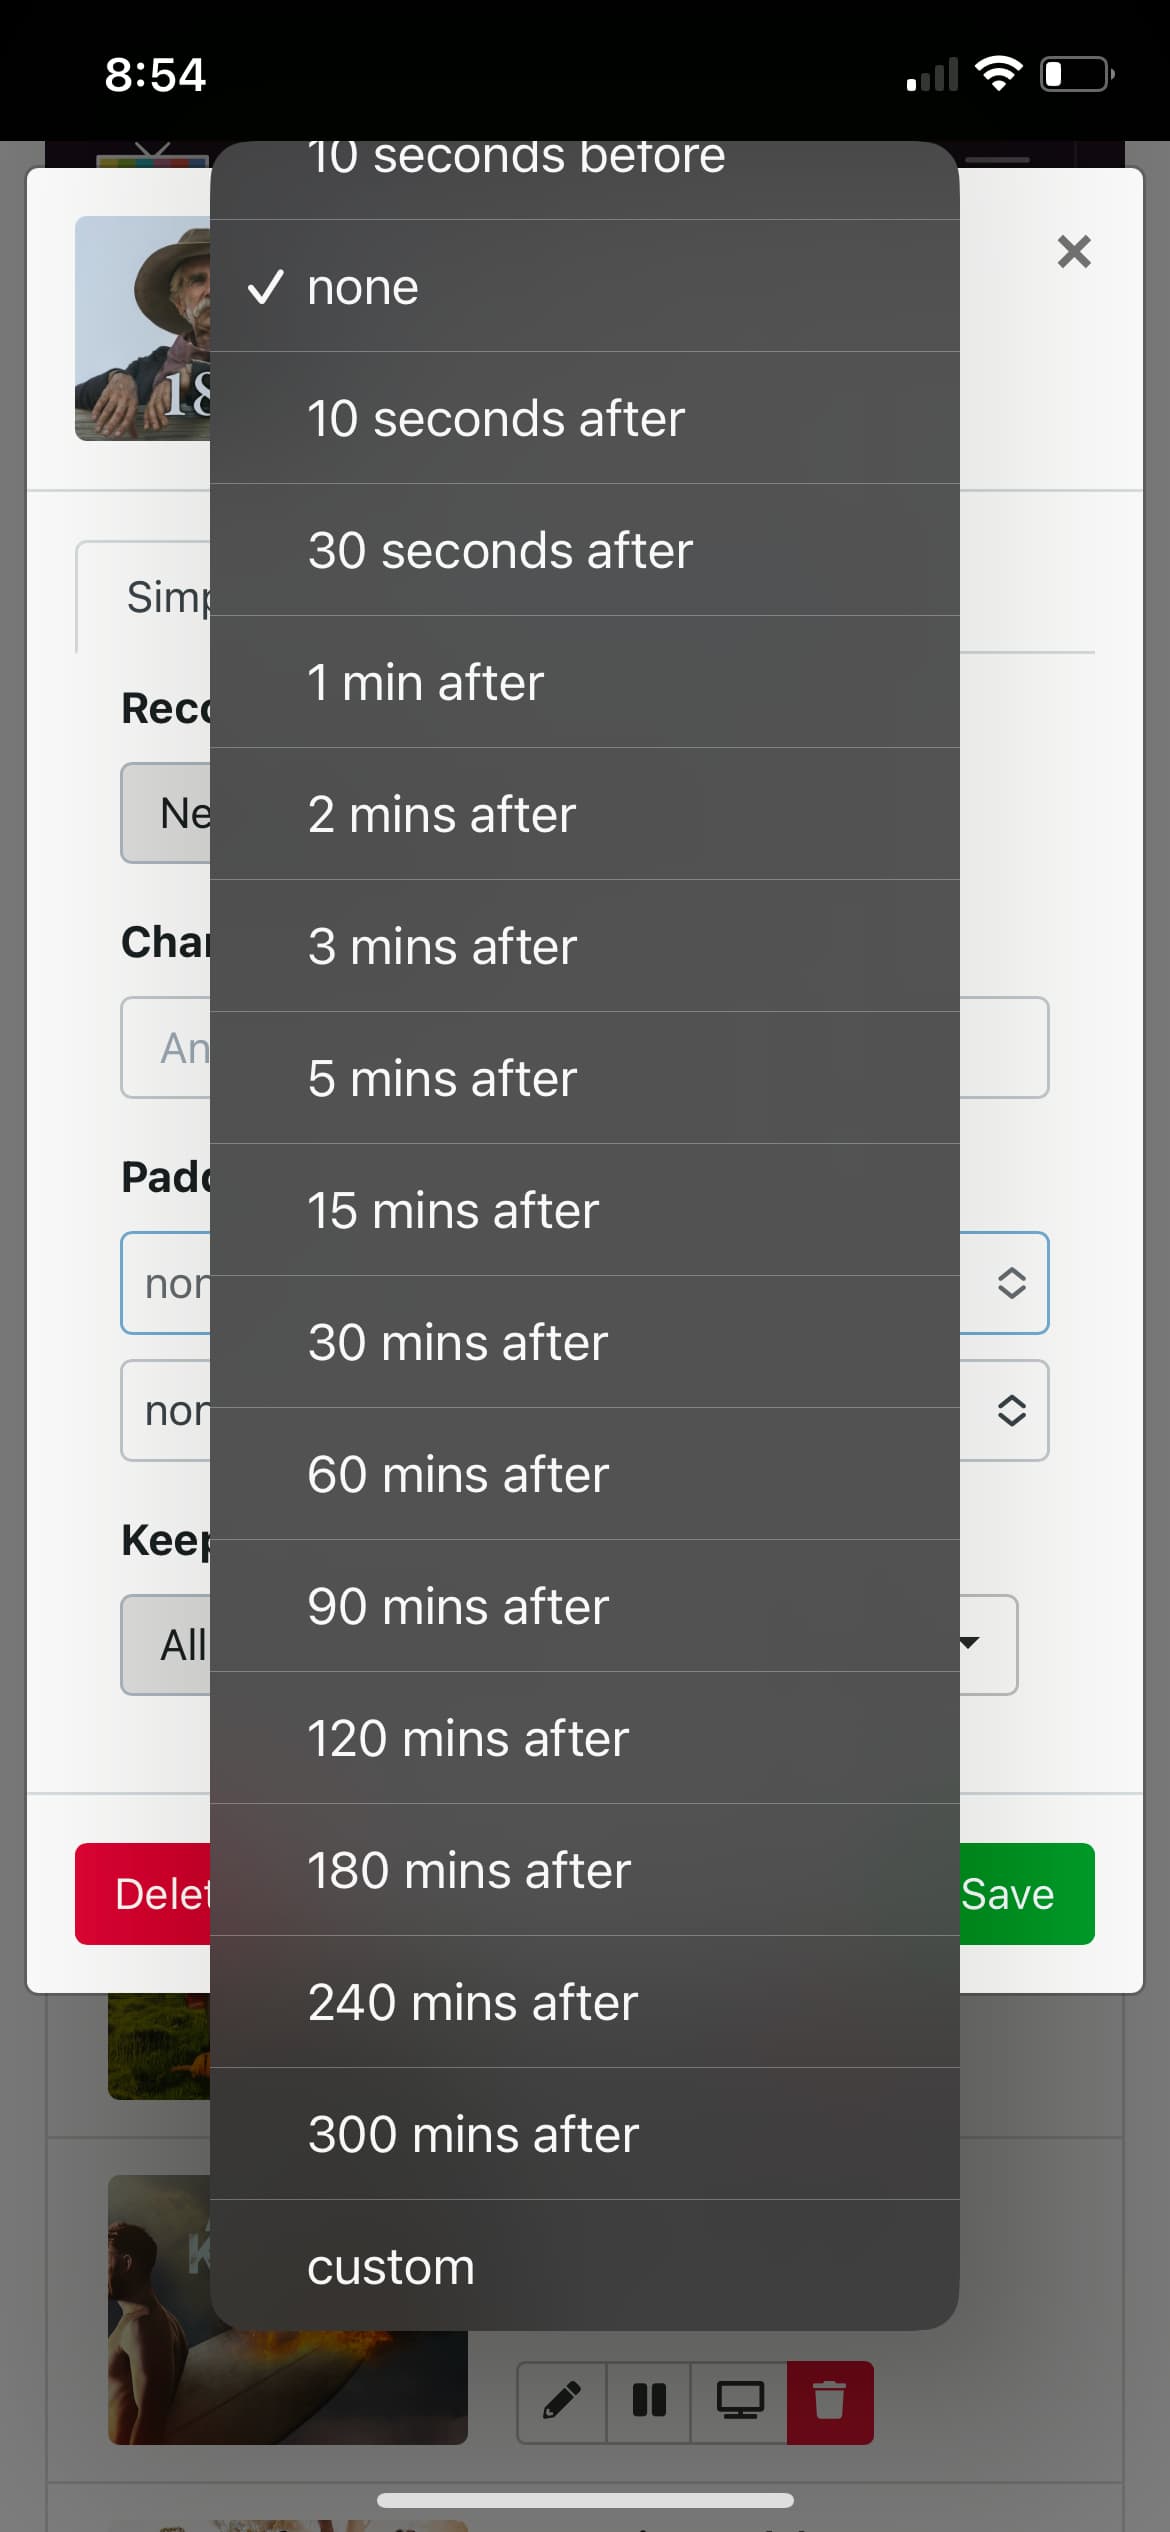Click the pencil edit icon
This screenshot has width=1170, height=2532.
point(561,2401)
